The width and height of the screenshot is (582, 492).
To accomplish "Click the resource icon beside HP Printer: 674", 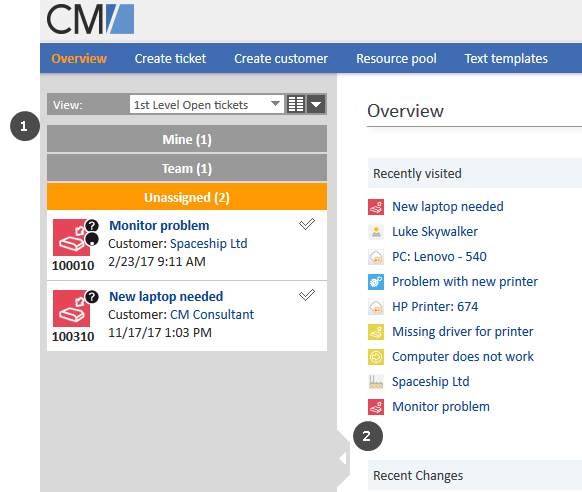I will [376, 307].
